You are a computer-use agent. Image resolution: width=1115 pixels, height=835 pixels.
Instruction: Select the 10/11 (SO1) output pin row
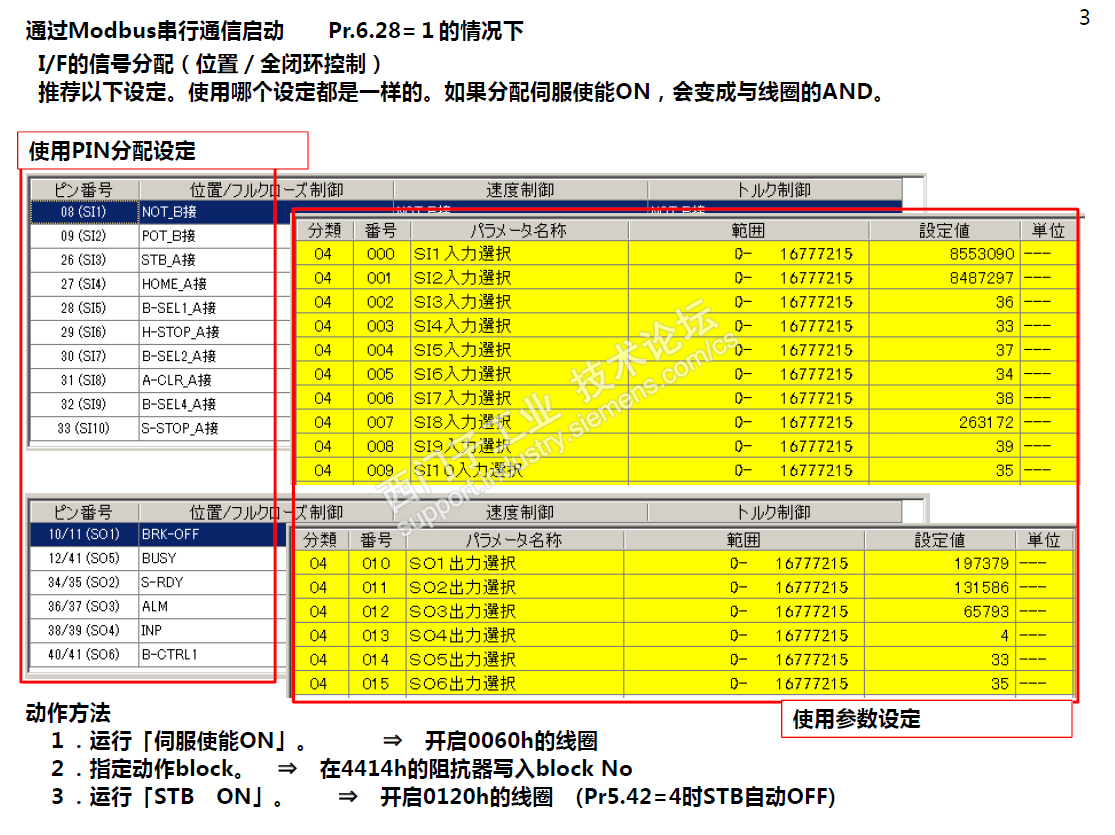[x=84, y=534]
